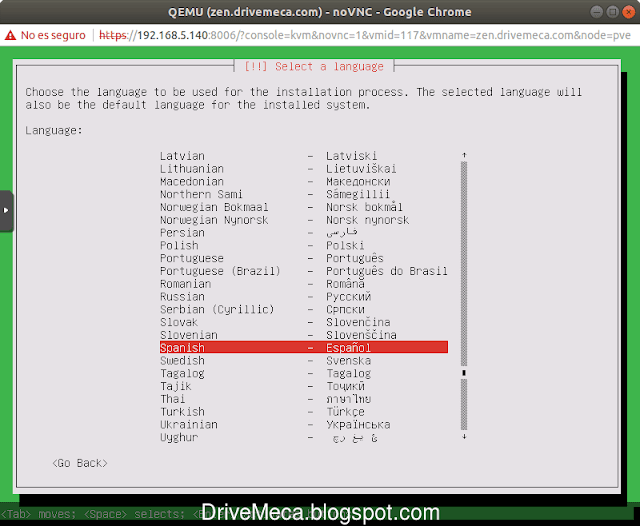The height and width of the screenshot is (526, 640).
Task: Select Romanian language row
Action: [x=304, y=284]
